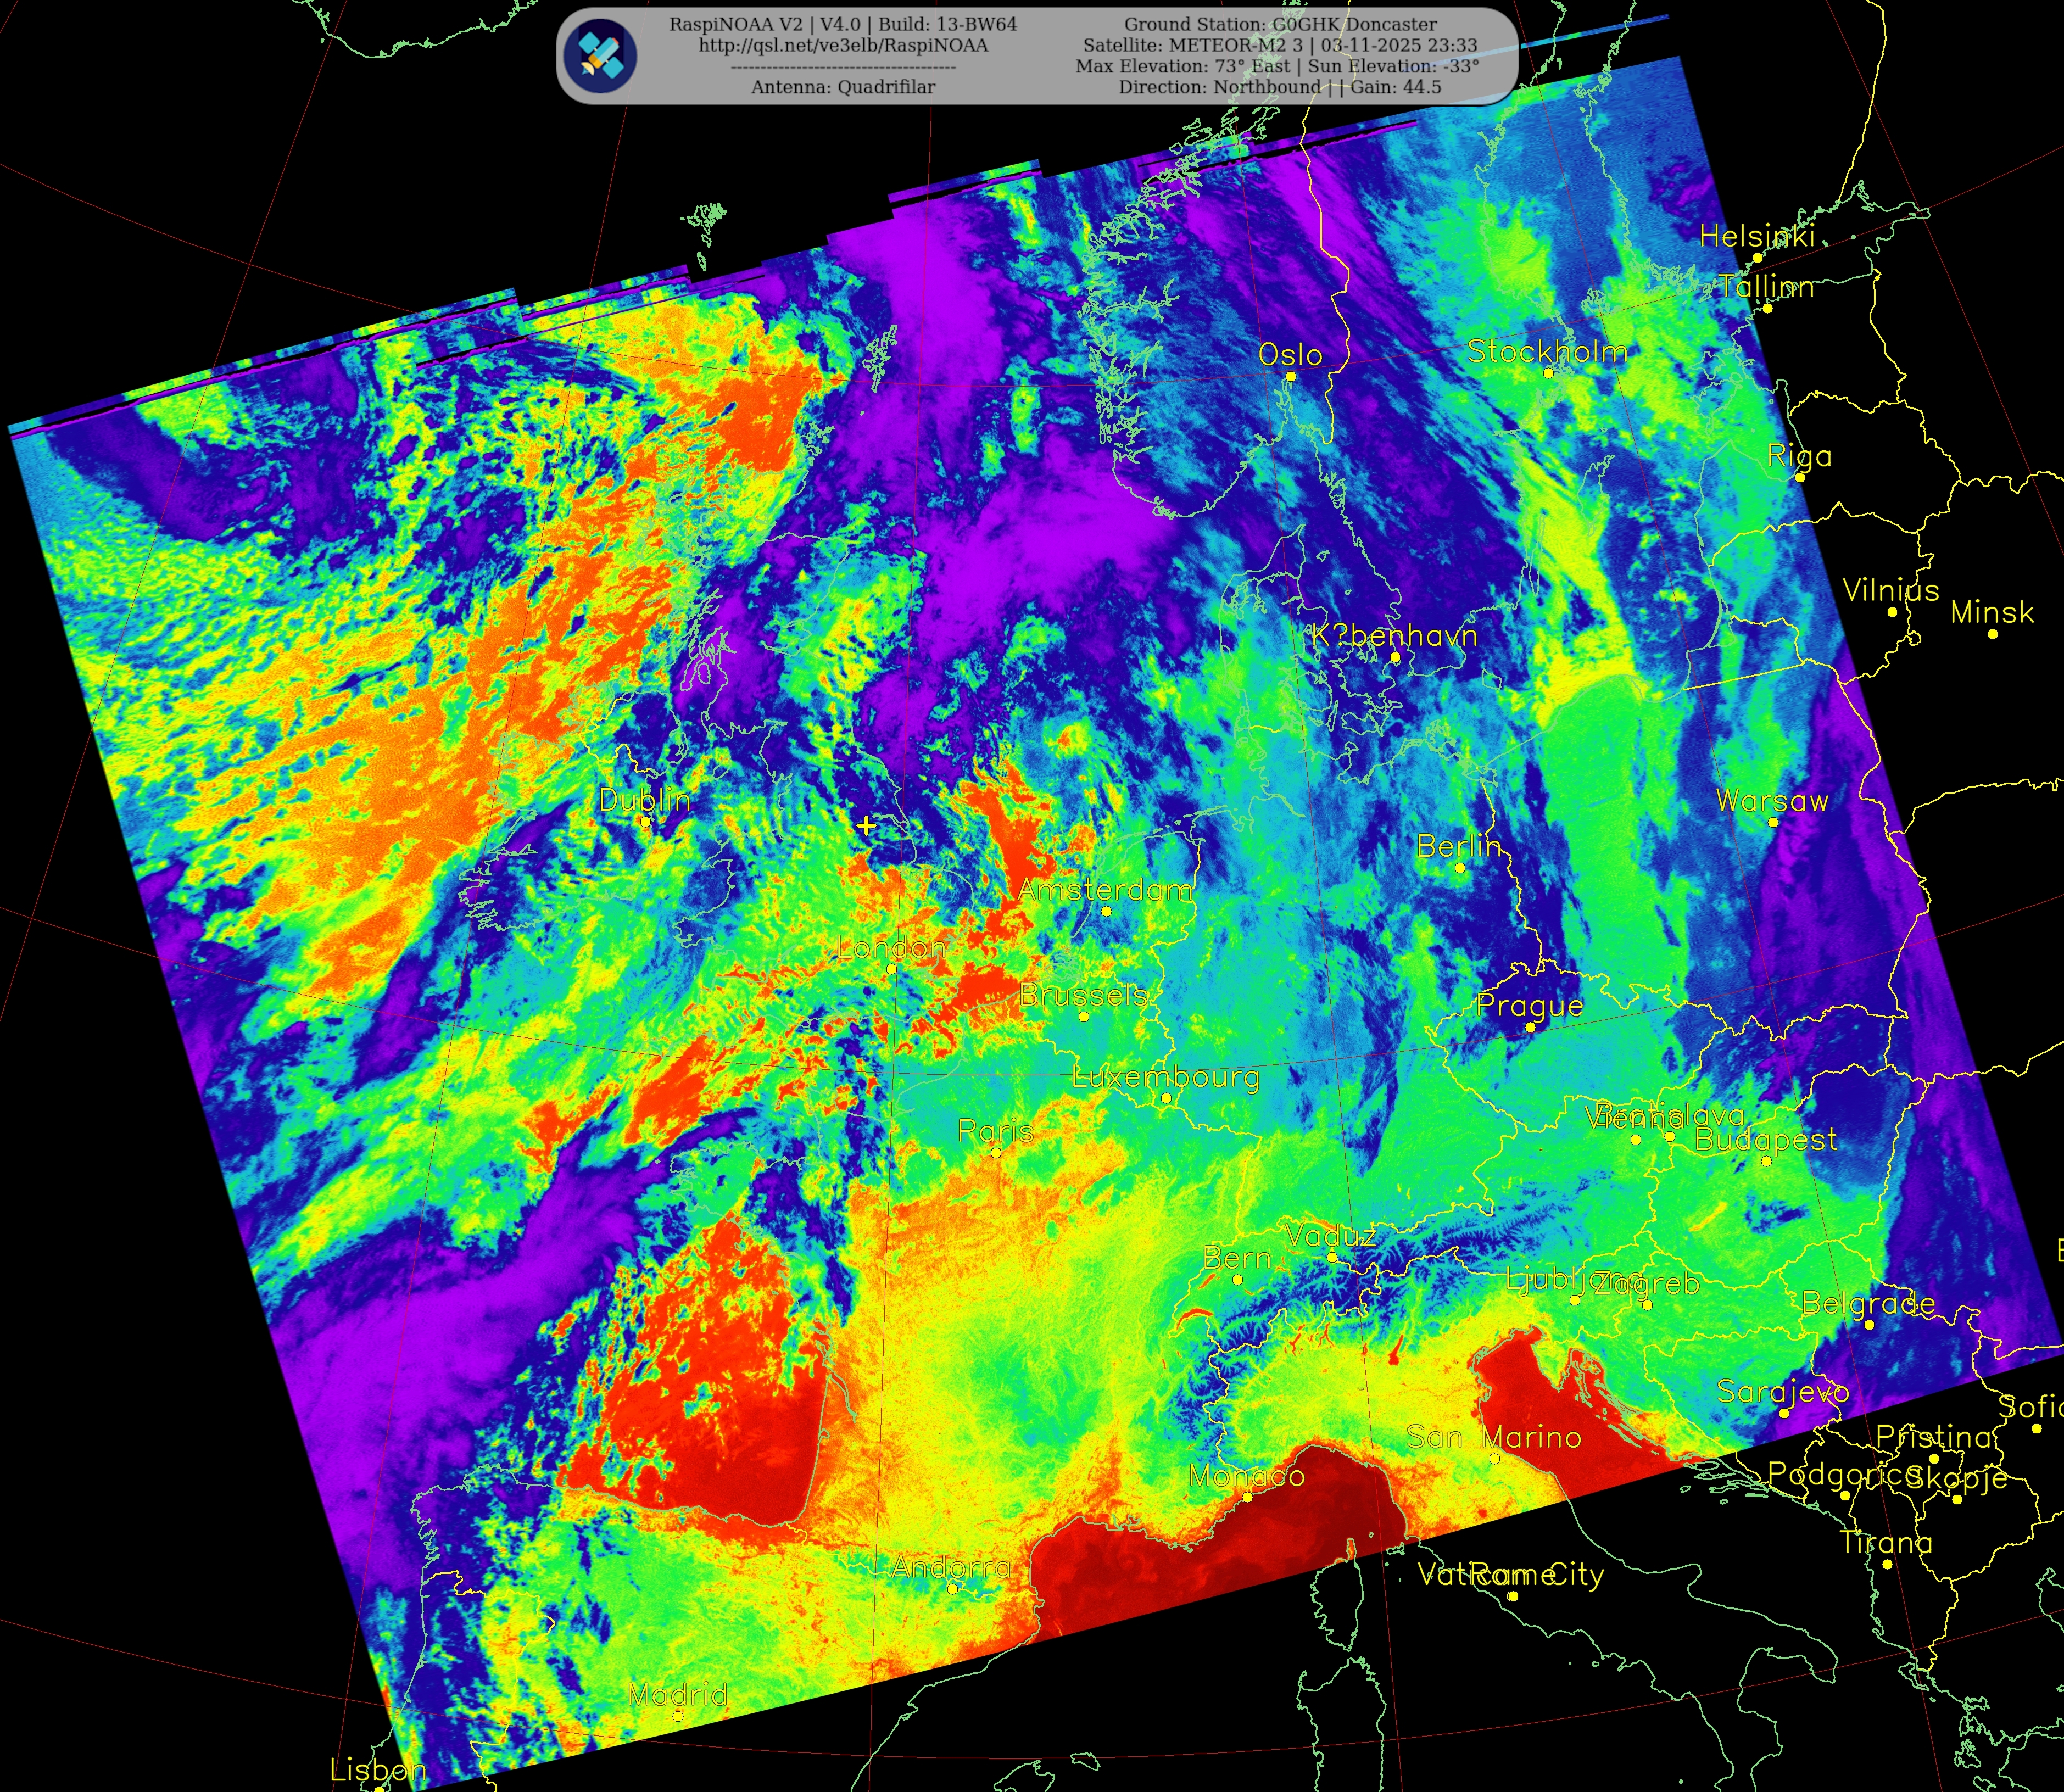2064x1792 pixels.
Task: Click the Dublin city marker dot
Action: 645,822
